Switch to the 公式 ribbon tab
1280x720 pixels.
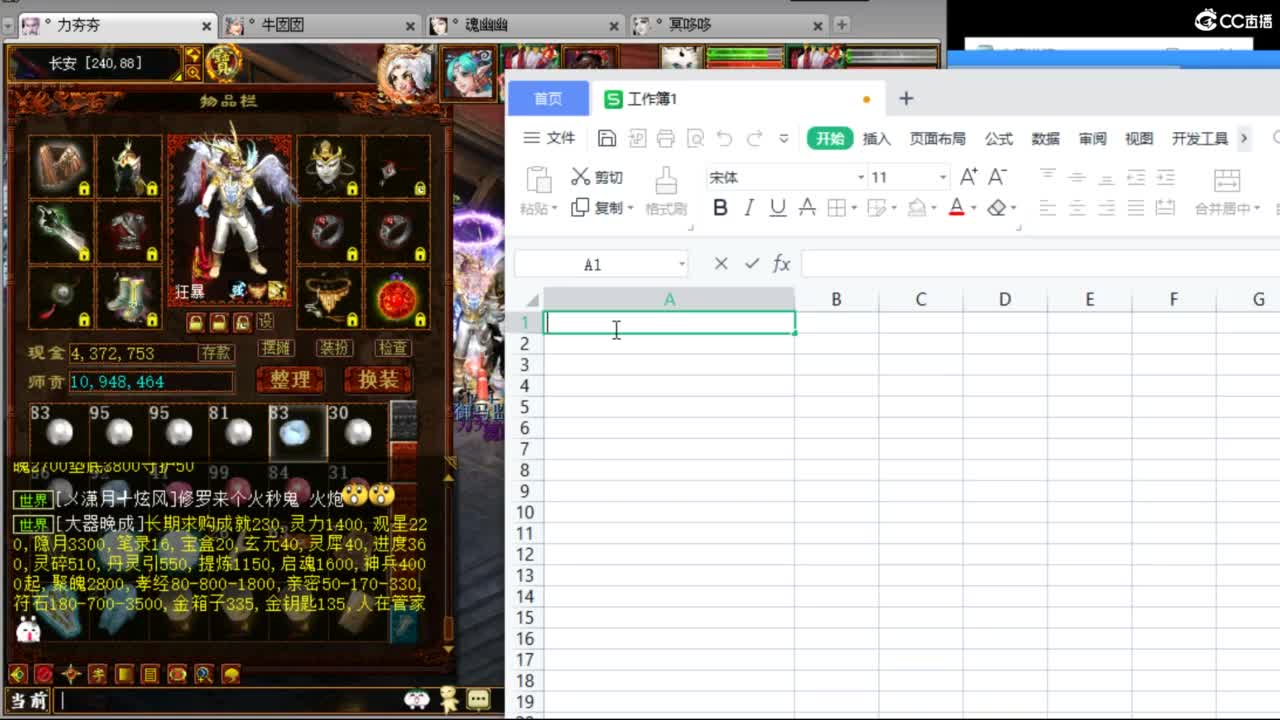pyautogui.click(x=998, y=138)
